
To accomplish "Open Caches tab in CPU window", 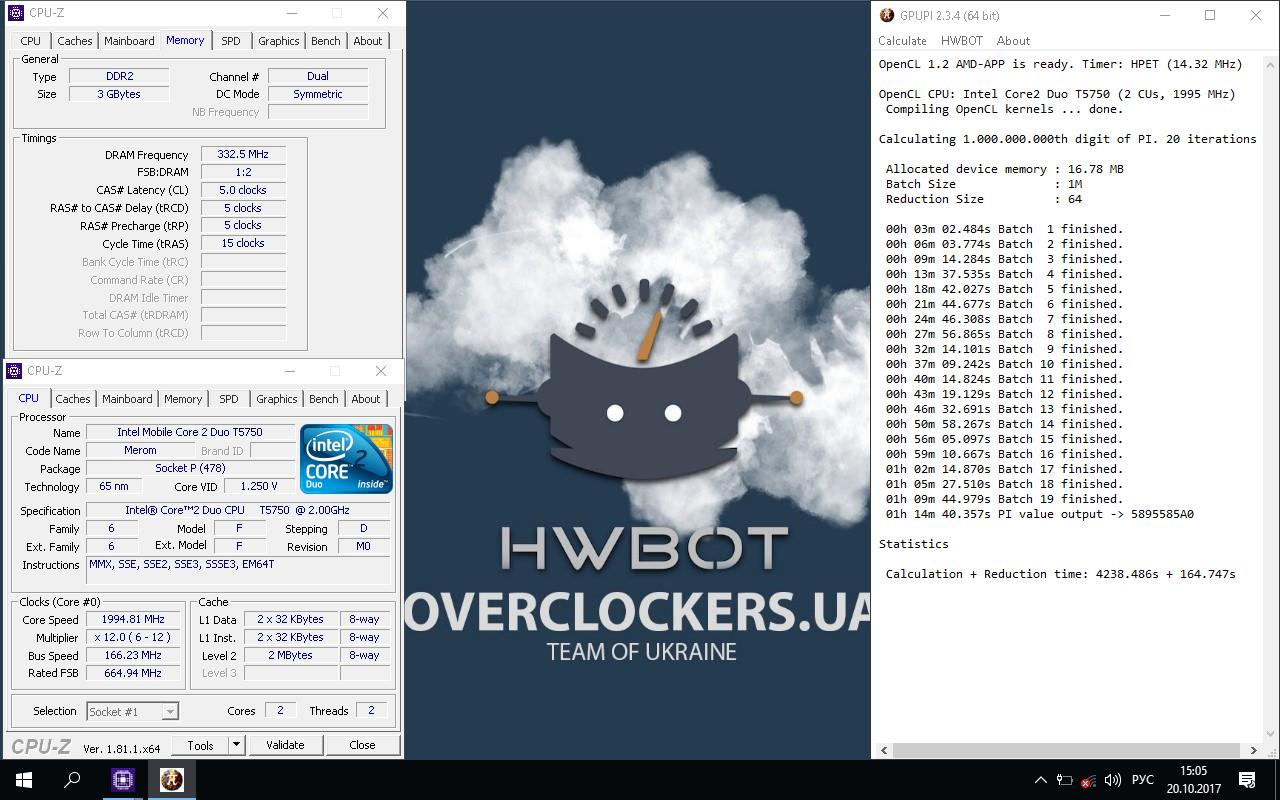I will coord(73,399).
